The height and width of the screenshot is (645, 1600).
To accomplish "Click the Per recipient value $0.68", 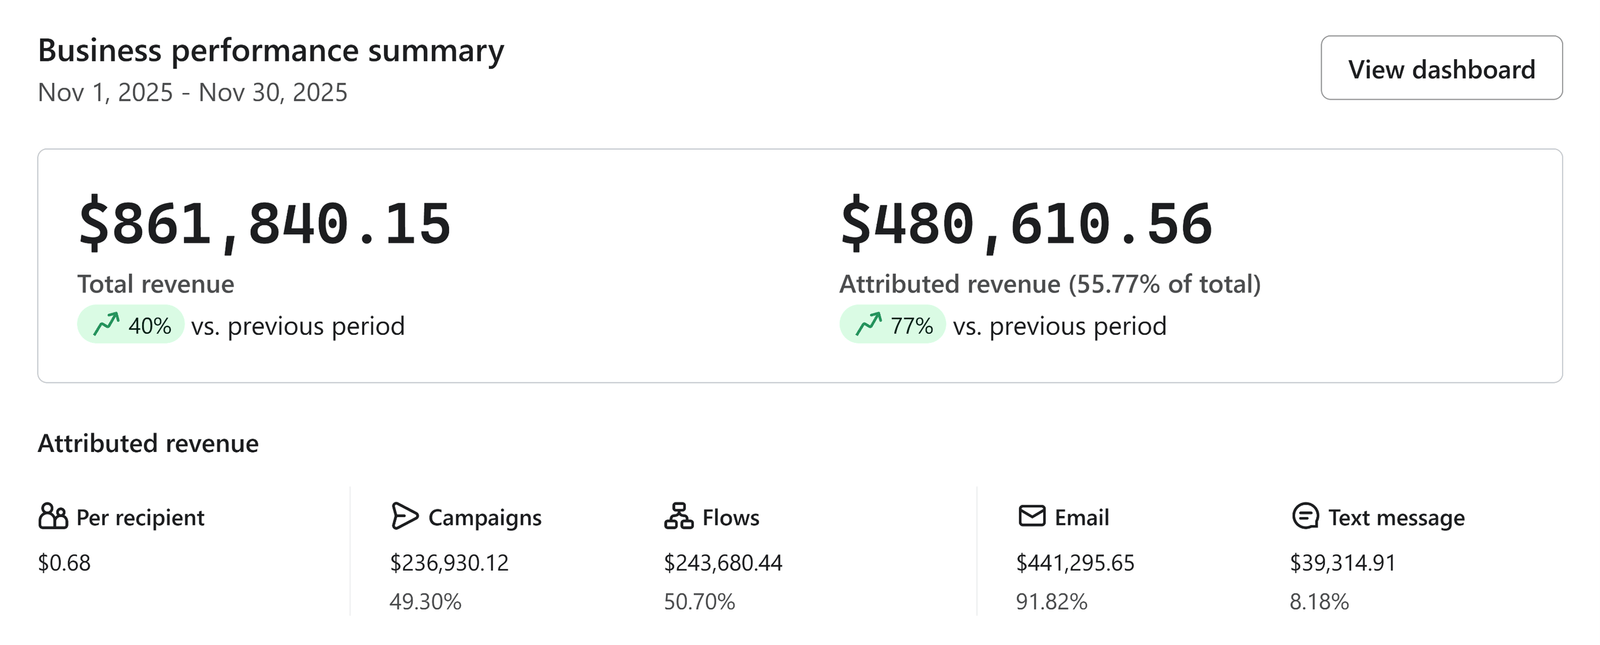I will (64, 563).
